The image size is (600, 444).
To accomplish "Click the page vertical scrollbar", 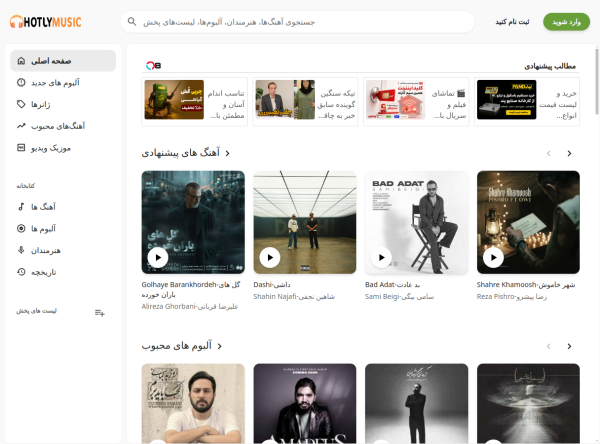I will (x=597, y=81).
